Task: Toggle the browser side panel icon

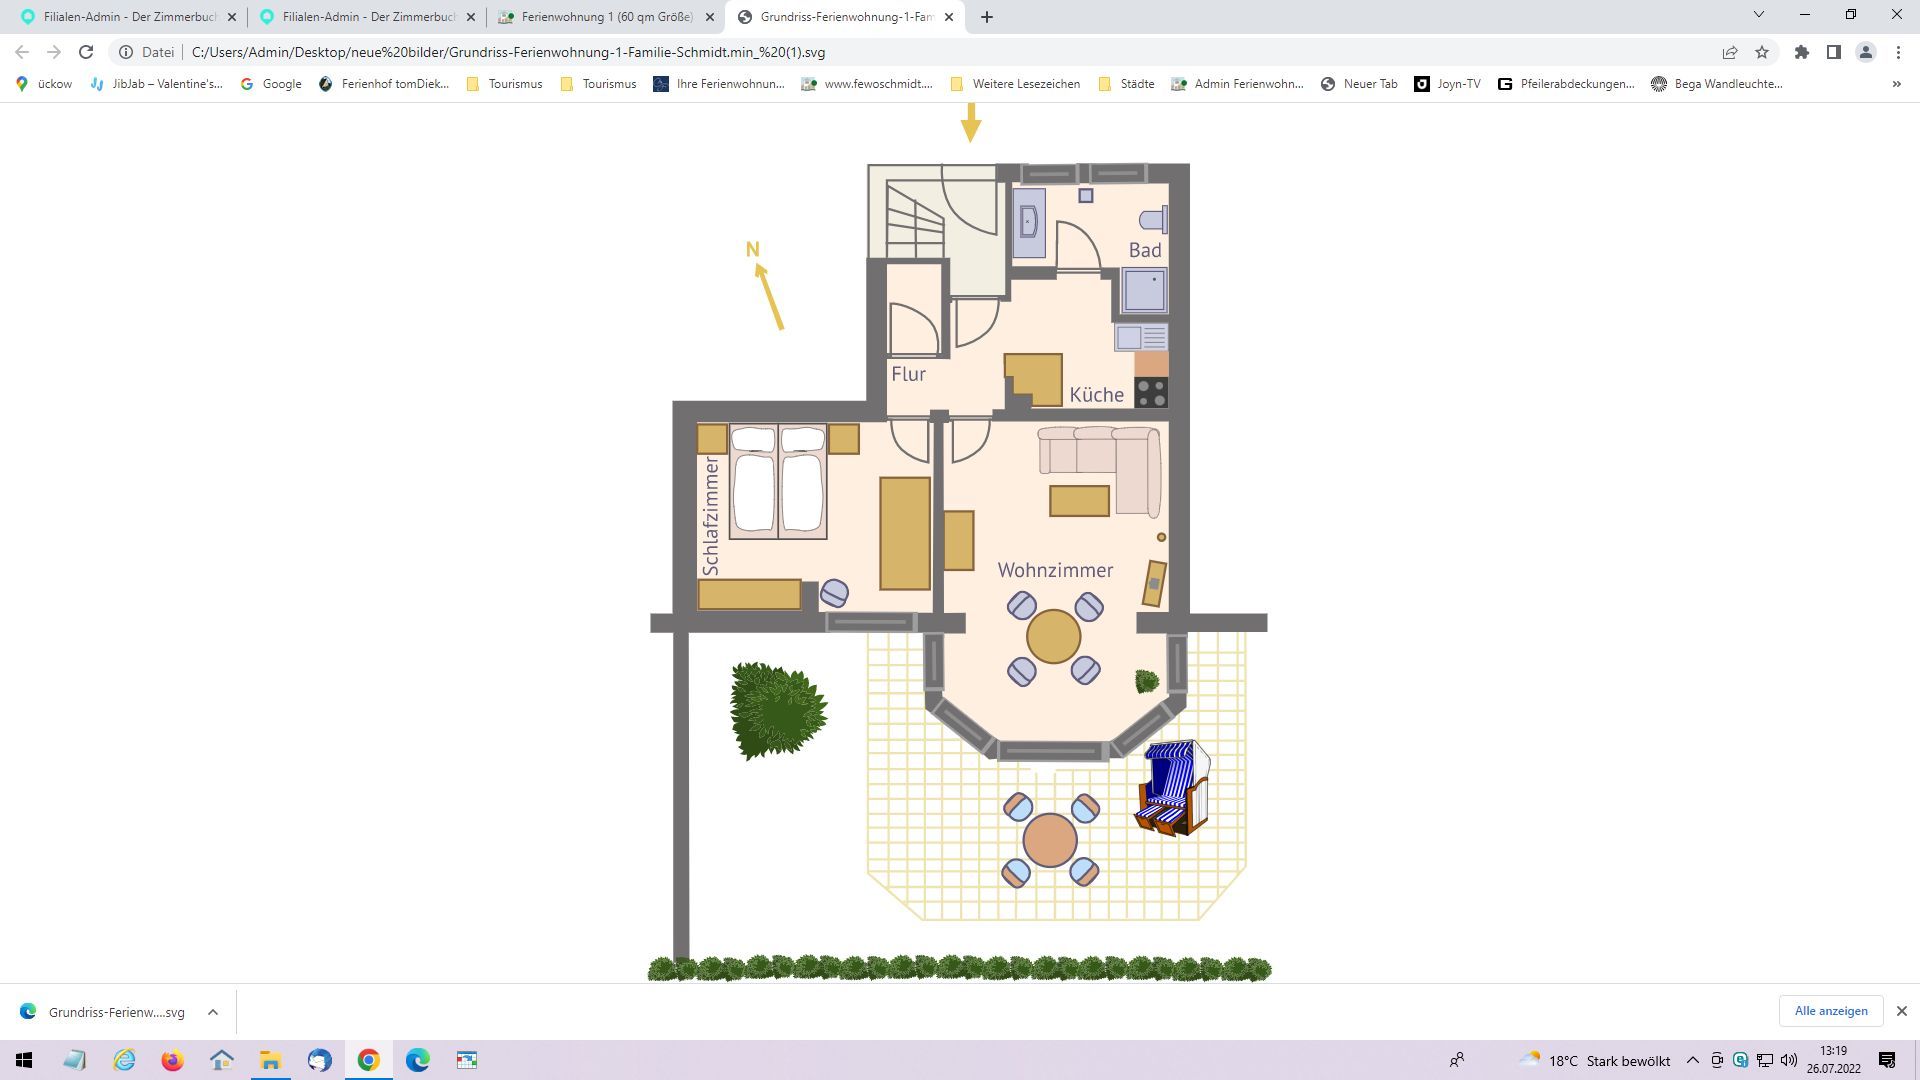Action: tap(1833, 52)
